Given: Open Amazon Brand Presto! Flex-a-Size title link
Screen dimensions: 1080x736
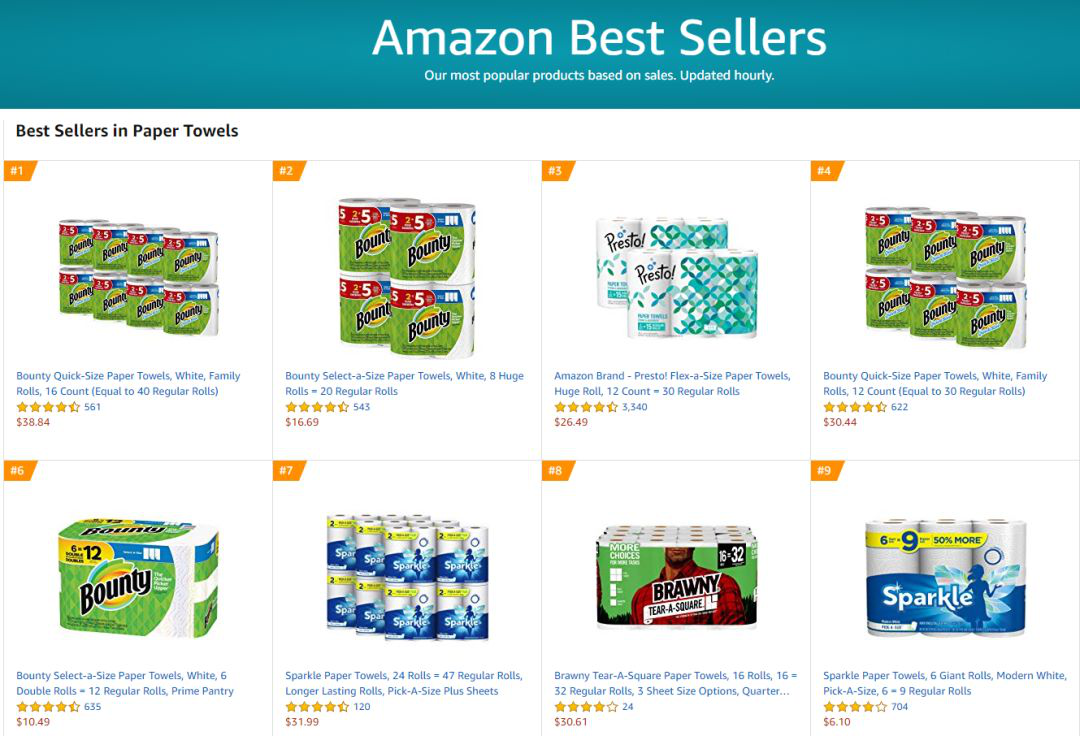Looking at the screenshot, I should [672, 383].
